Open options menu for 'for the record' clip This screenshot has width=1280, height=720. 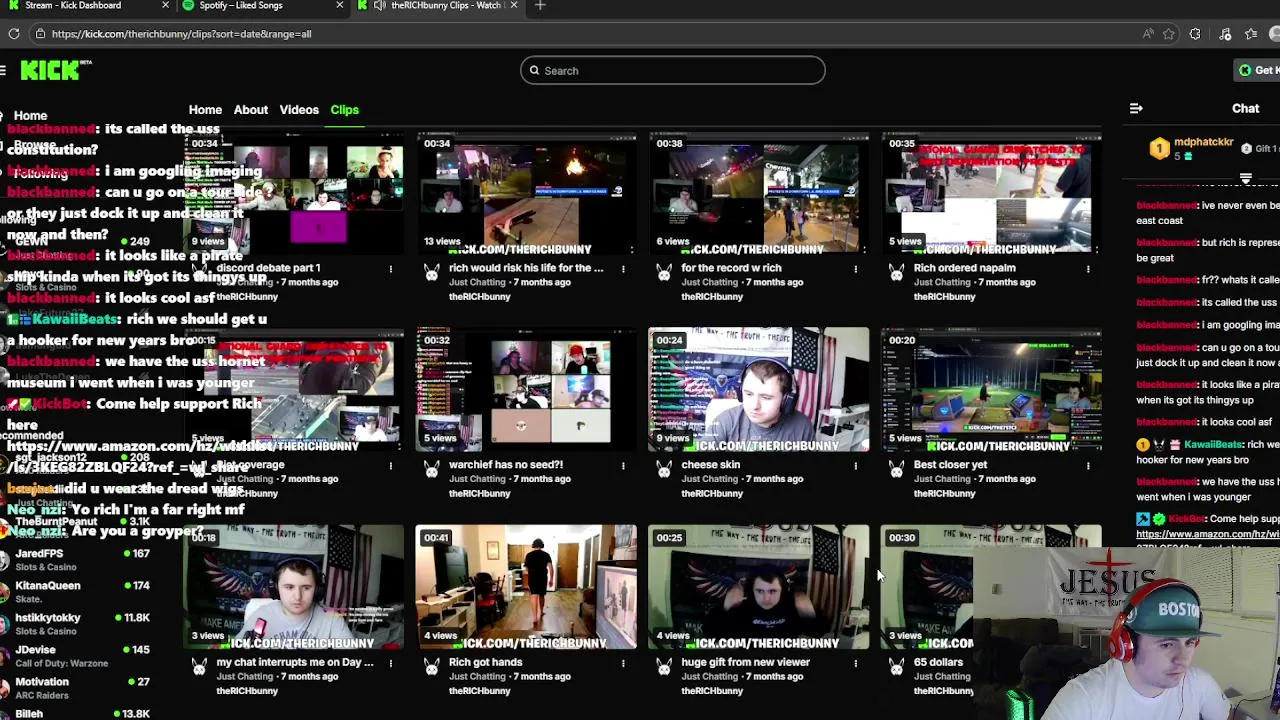[855, 269]
